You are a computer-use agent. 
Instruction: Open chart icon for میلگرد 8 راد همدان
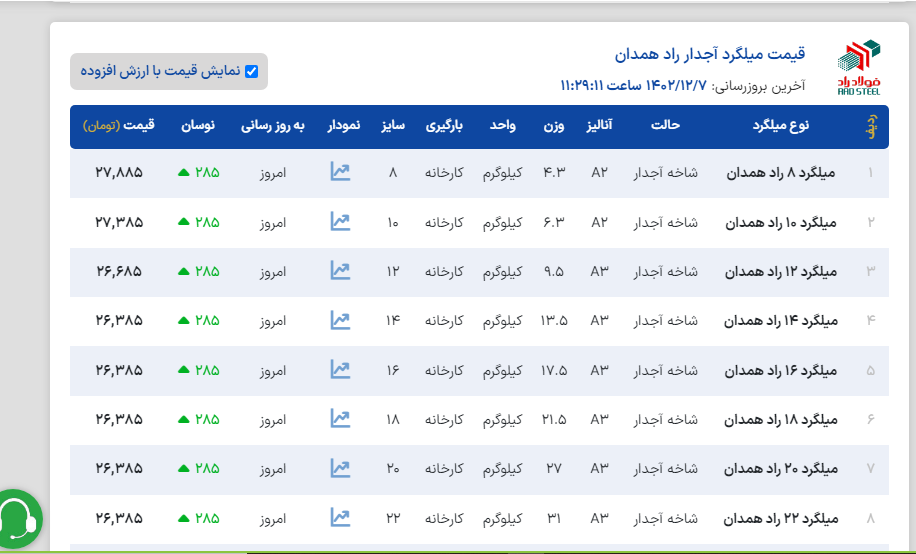(x=340, y=172)
